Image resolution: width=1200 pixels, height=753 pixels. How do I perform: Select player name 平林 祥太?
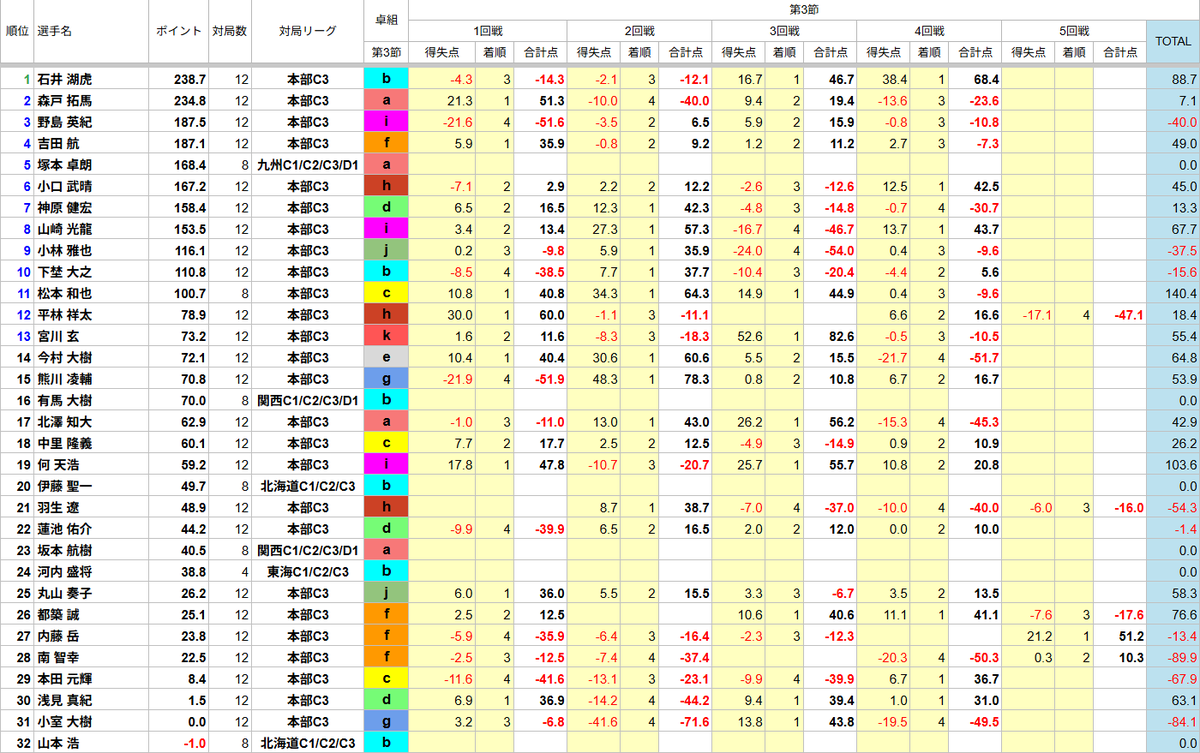click(63, 315)
